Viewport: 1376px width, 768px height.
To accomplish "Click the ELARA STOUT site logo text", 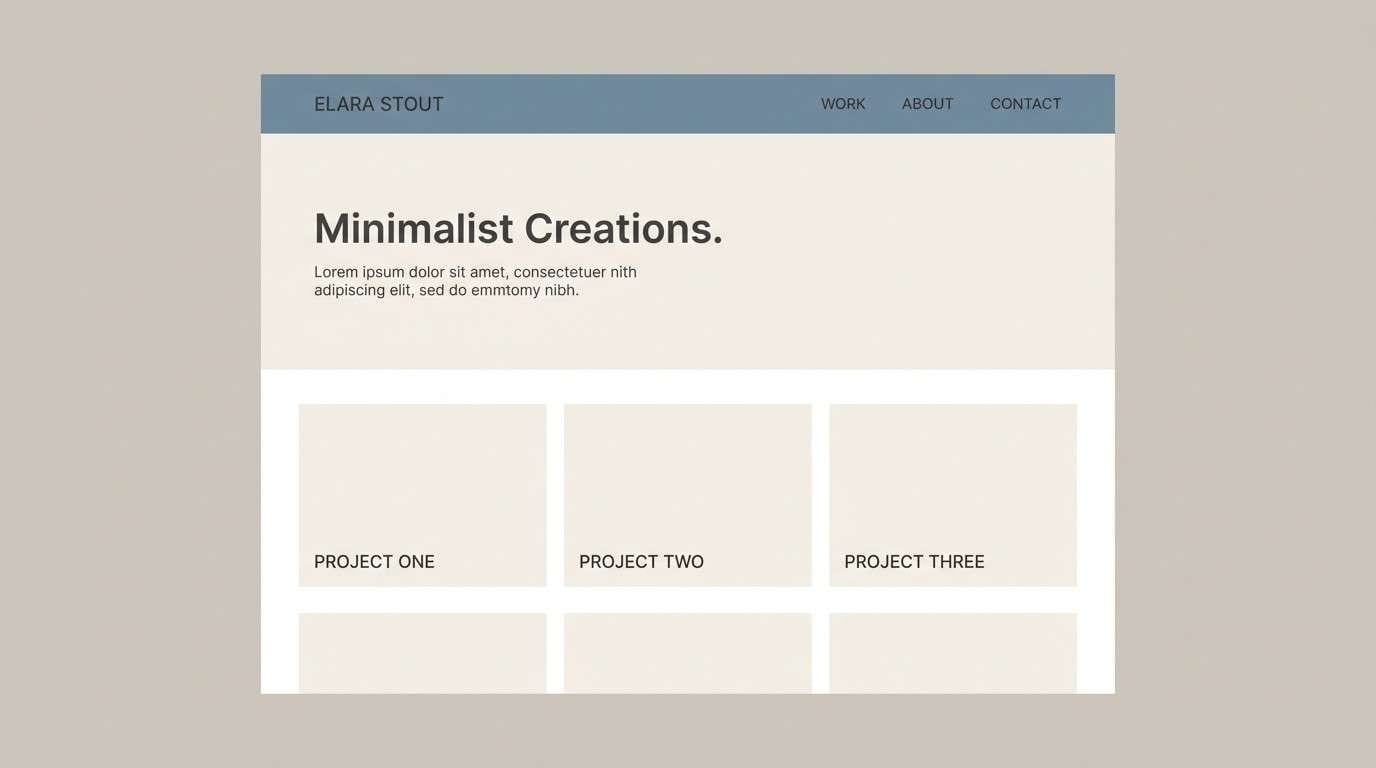I will (378, 103).
